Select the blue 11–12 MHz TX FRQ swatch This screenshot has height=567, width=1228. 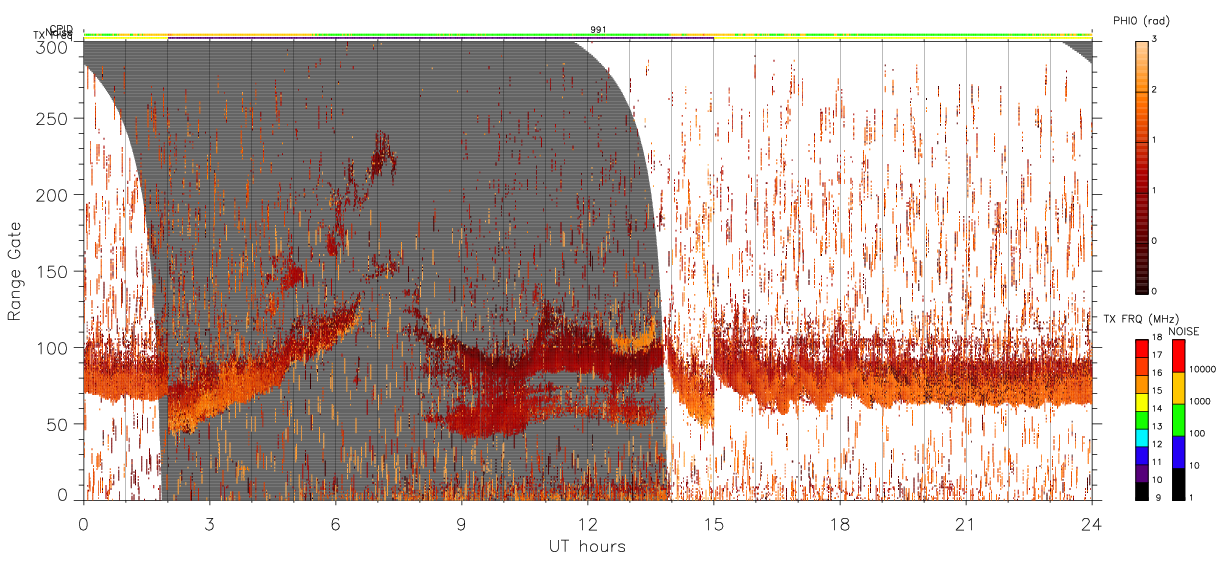click(x=1141, y=456)
